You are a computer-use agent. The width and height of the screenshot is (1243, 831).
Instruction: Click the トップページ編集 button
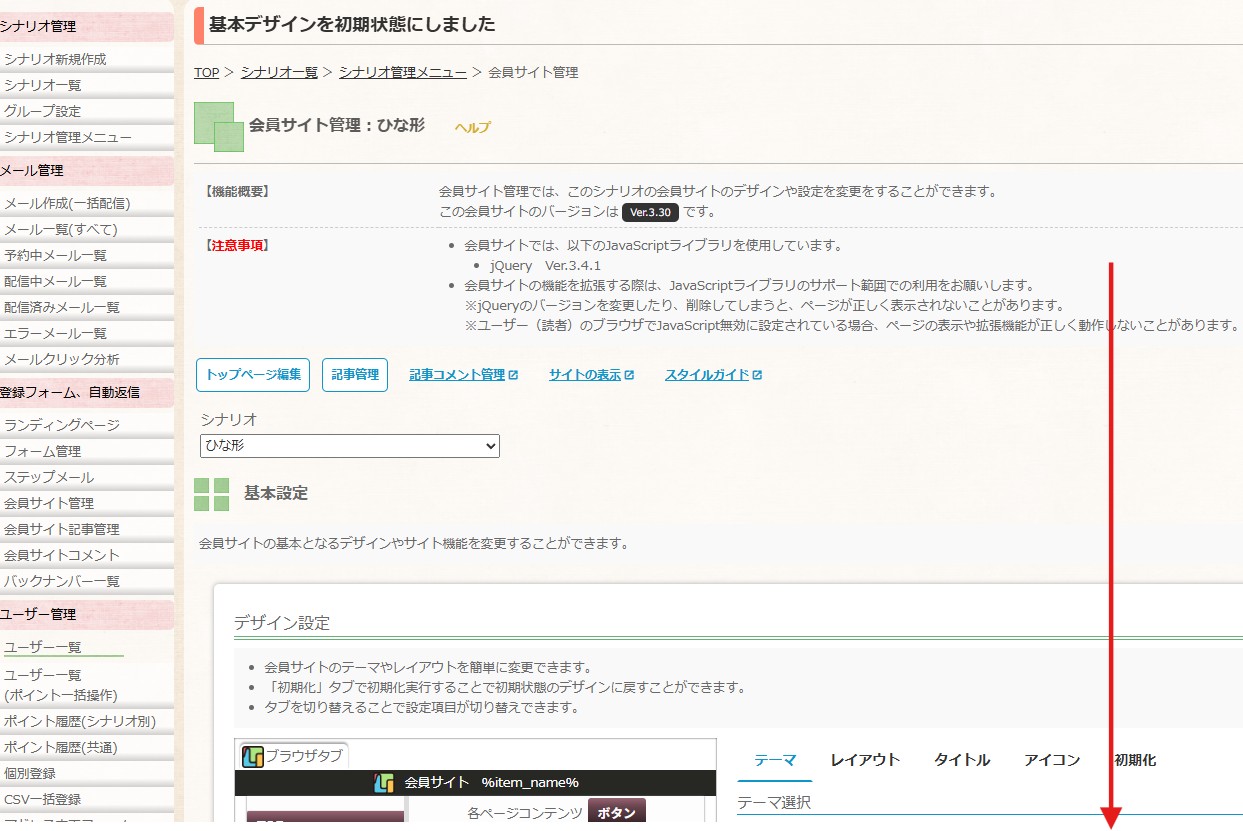tap(253, 375)
